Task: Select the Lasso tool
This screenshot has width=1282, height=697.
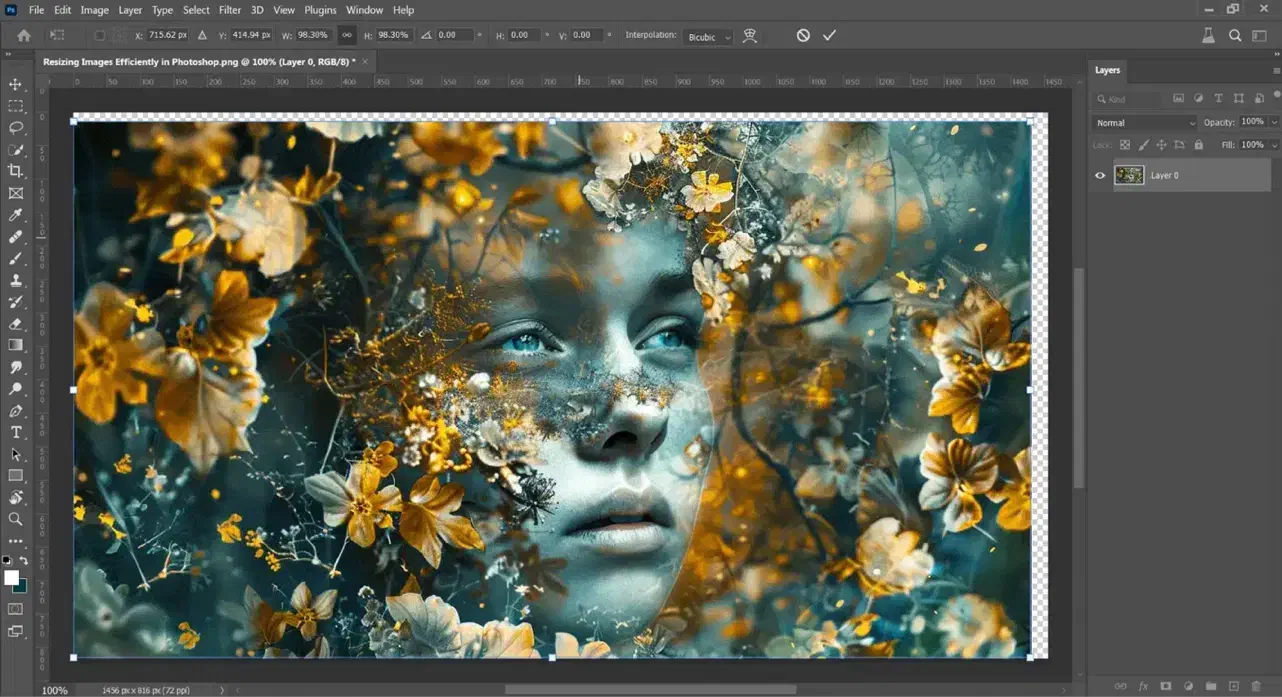Action: pos(16,128)
